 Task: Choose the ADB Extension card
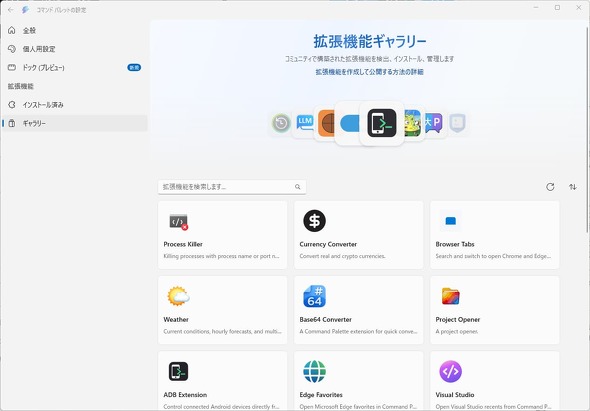pos(222,381)
